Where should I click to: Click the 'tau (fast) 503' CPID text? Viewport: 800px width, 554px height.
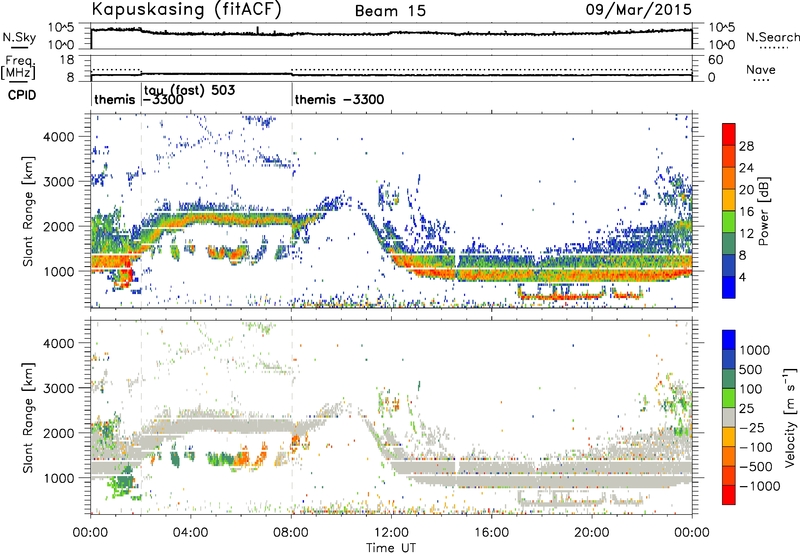(189, 90)
